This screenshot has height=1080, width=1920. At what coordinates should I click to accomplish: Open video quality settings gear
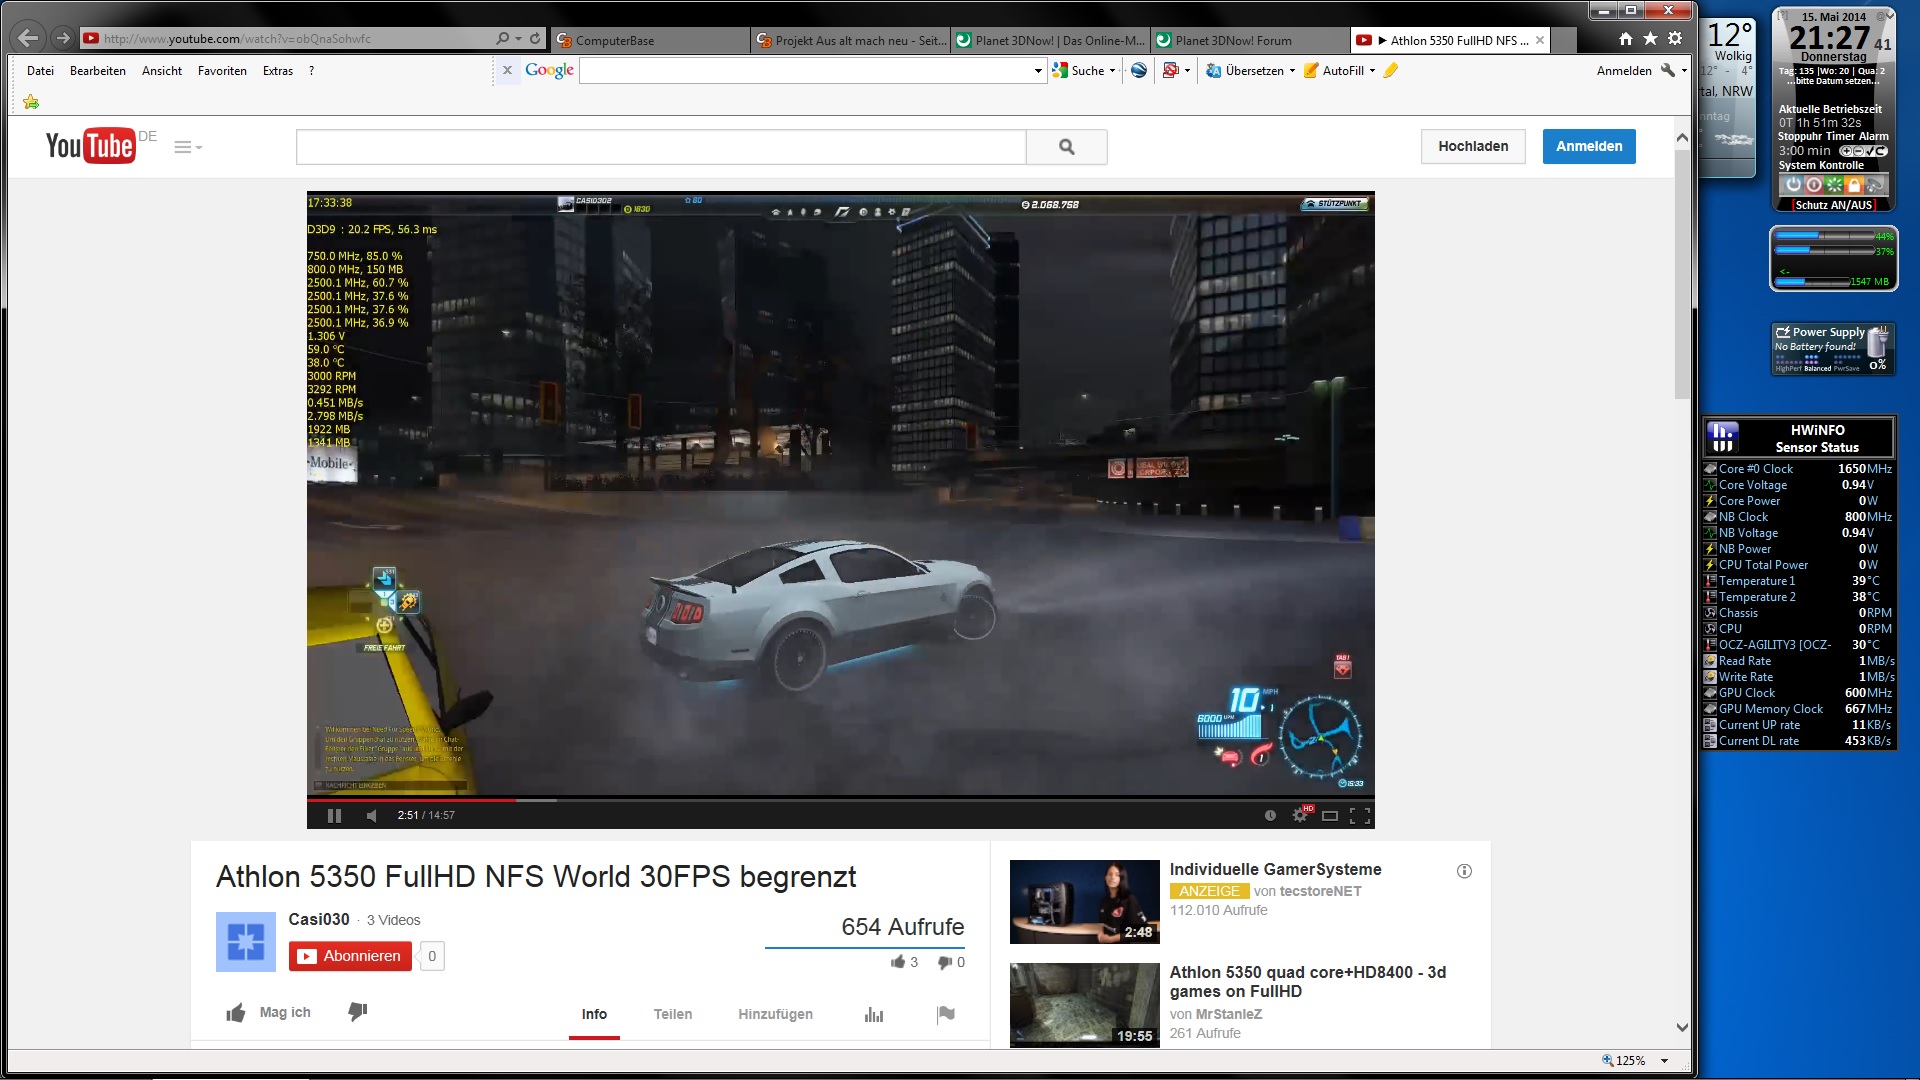coord(1299,816)
